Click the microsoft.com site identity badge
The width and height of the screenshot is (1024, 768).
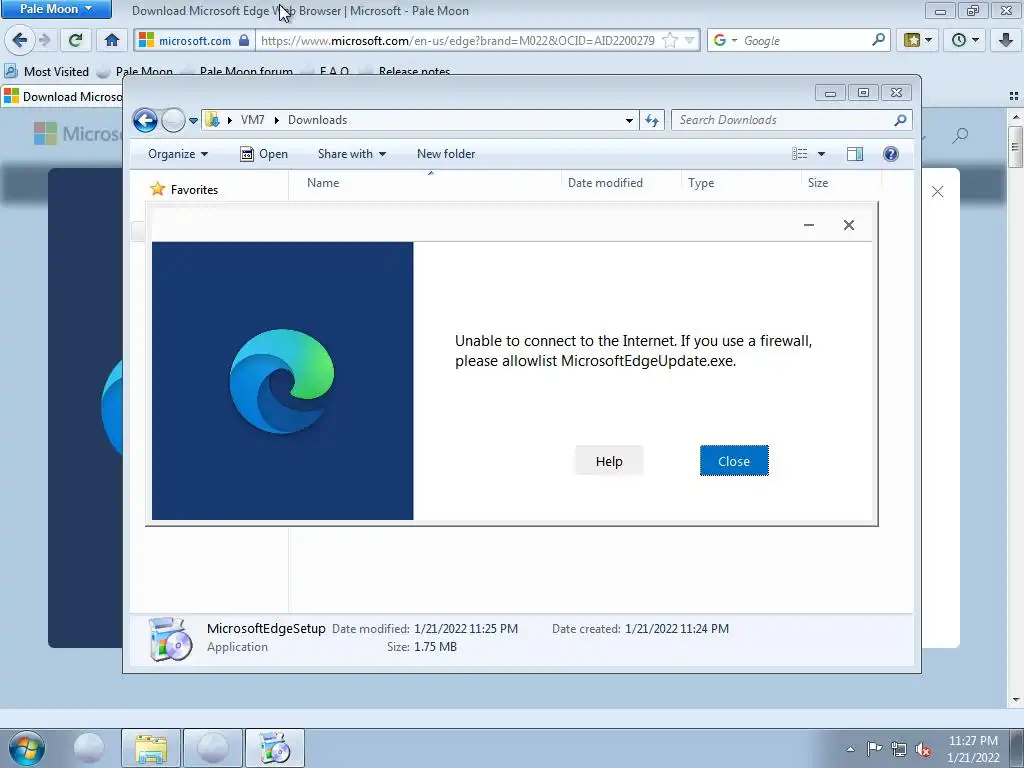point(194,40)
